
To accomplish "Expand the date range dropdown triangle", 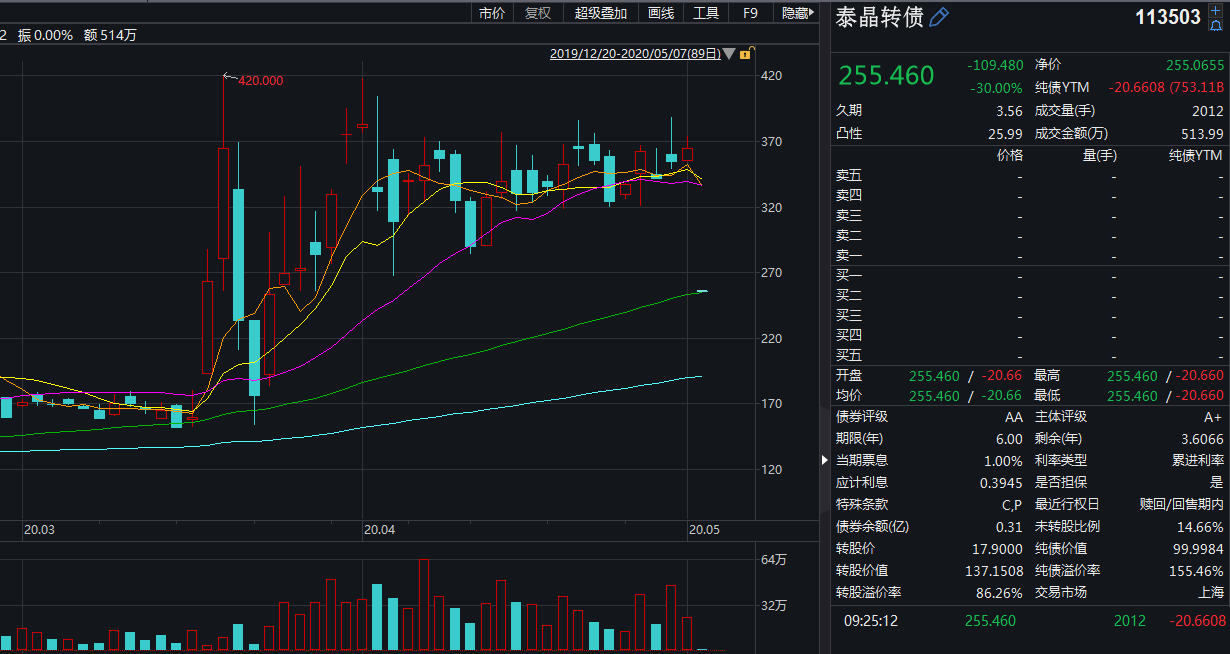I will pos(729,54).
